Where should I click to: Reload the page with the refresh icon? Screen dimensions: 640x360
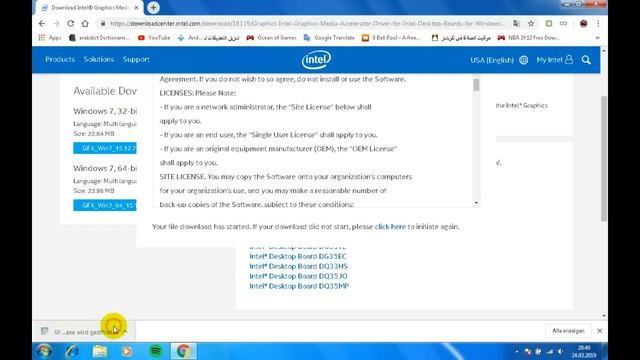click(71, 24)
